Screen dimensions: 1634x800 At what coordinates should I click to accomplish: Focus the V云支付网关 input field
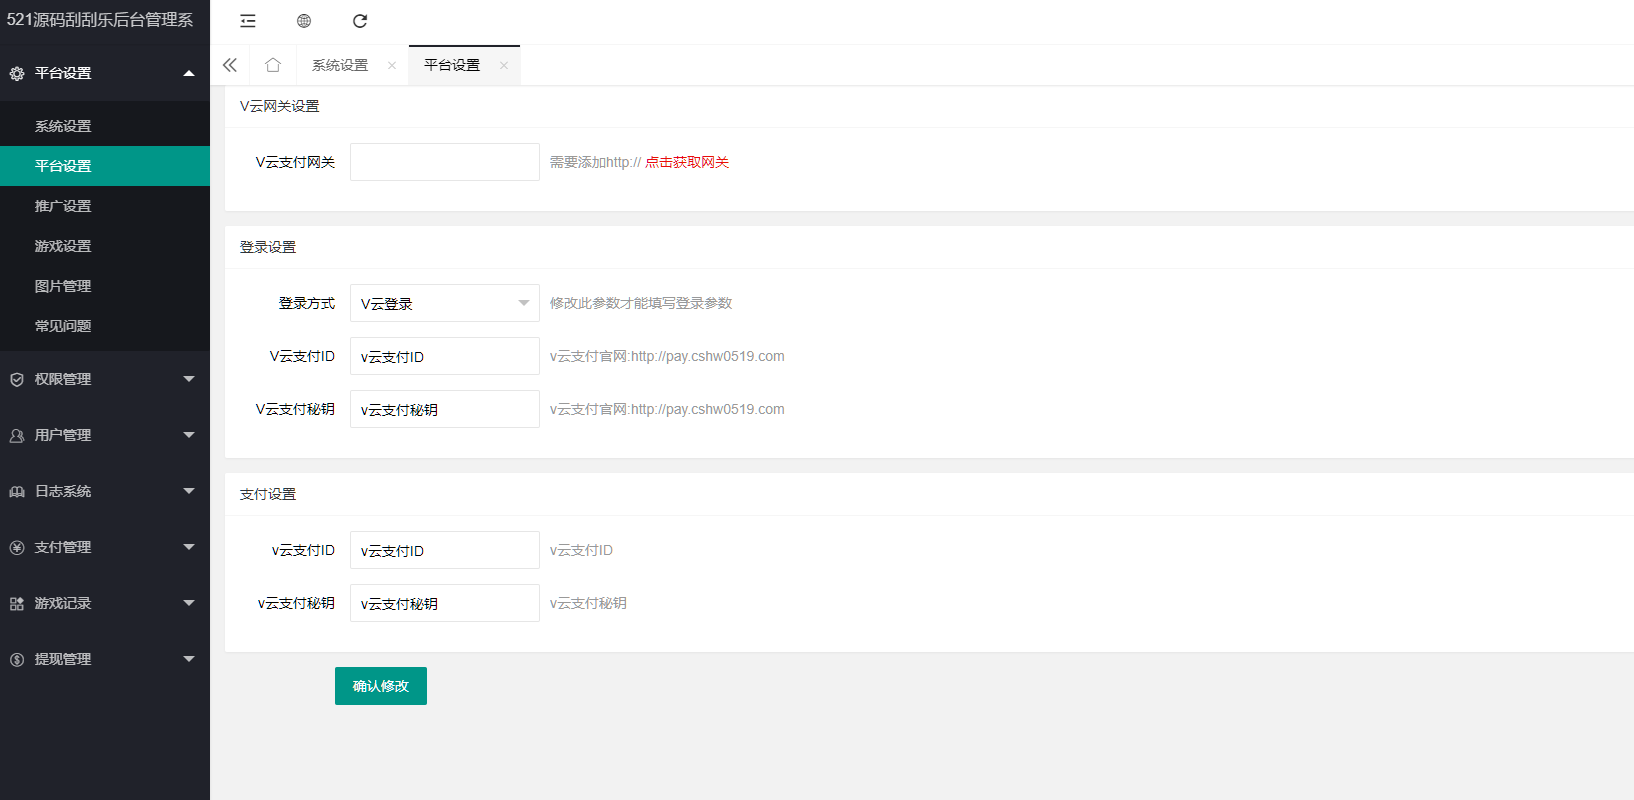(x=444, y=162)
